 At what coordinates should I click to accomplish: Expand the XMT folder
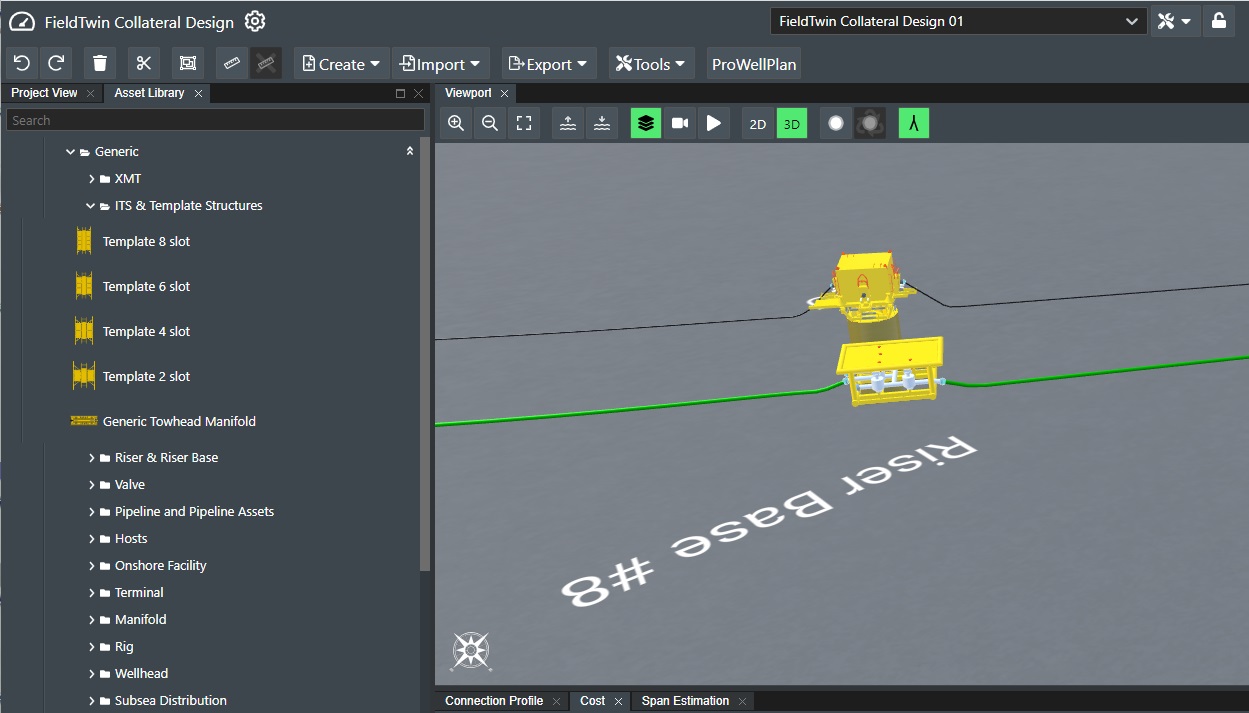91,179
